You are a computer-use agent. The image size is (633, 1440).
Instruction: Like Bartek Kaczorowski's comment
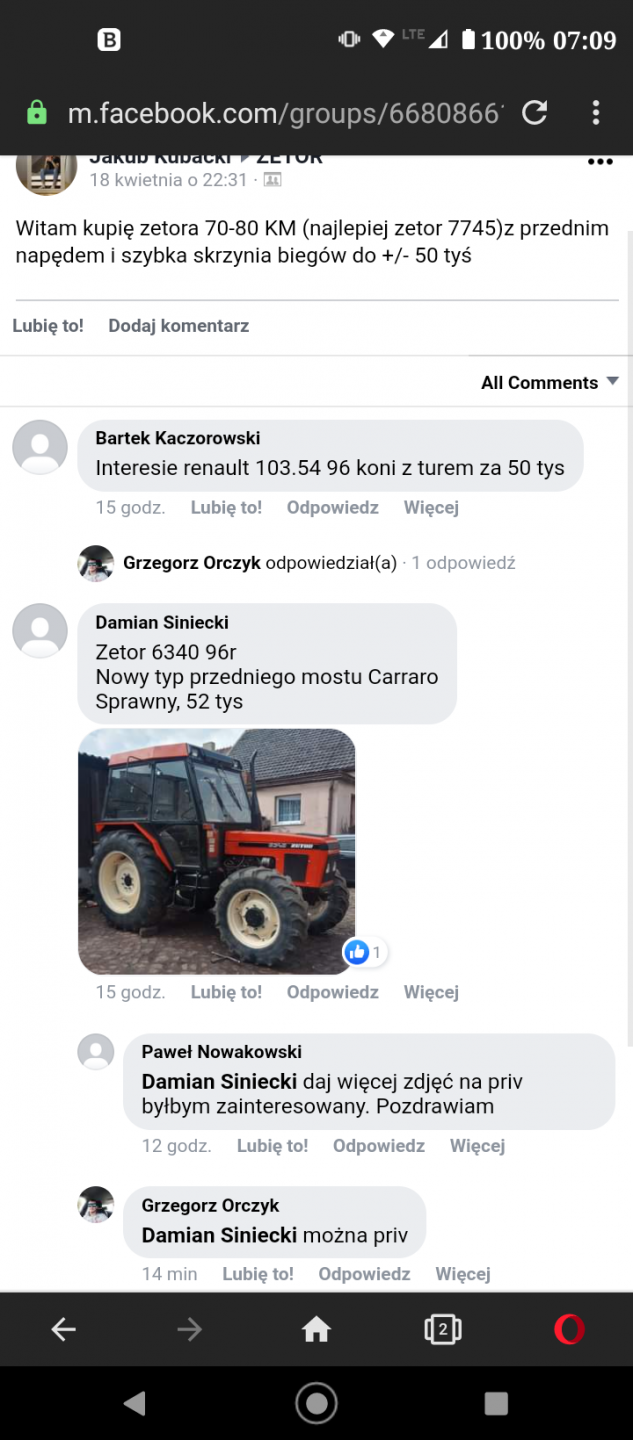(x=226, y=507)
